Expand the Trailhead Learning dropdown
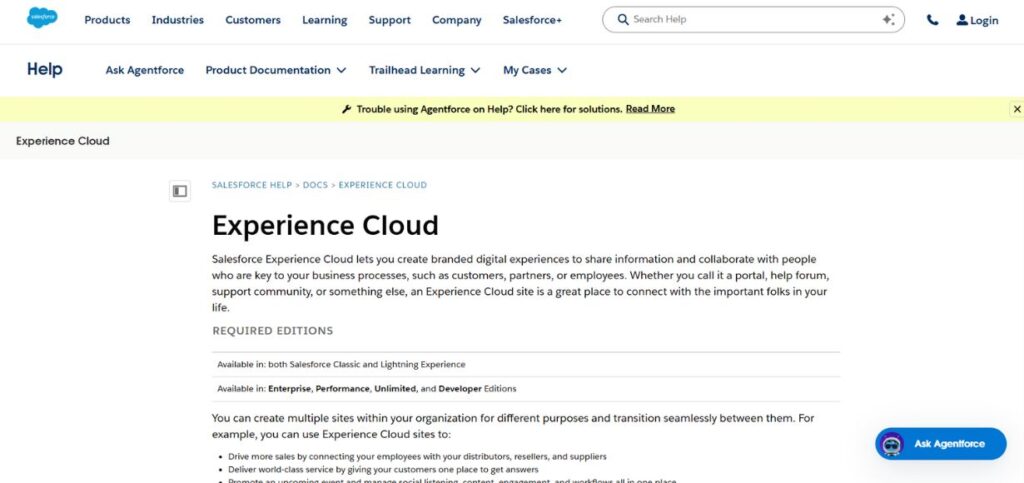The image size is (1024, 483). coord(424,70)
